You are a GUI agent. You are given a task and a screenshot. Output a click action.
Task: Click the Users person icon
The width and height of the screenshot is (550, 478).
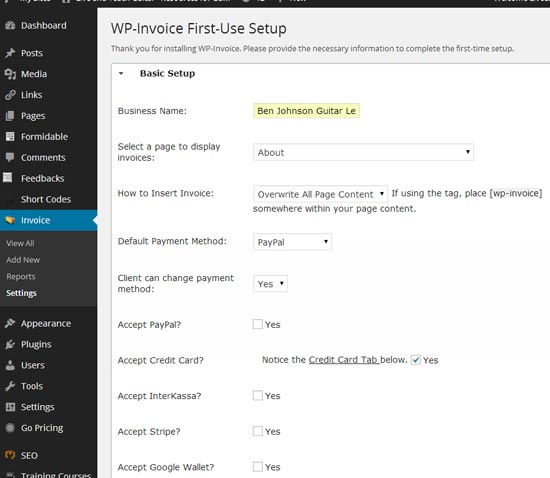coord(10,365)
